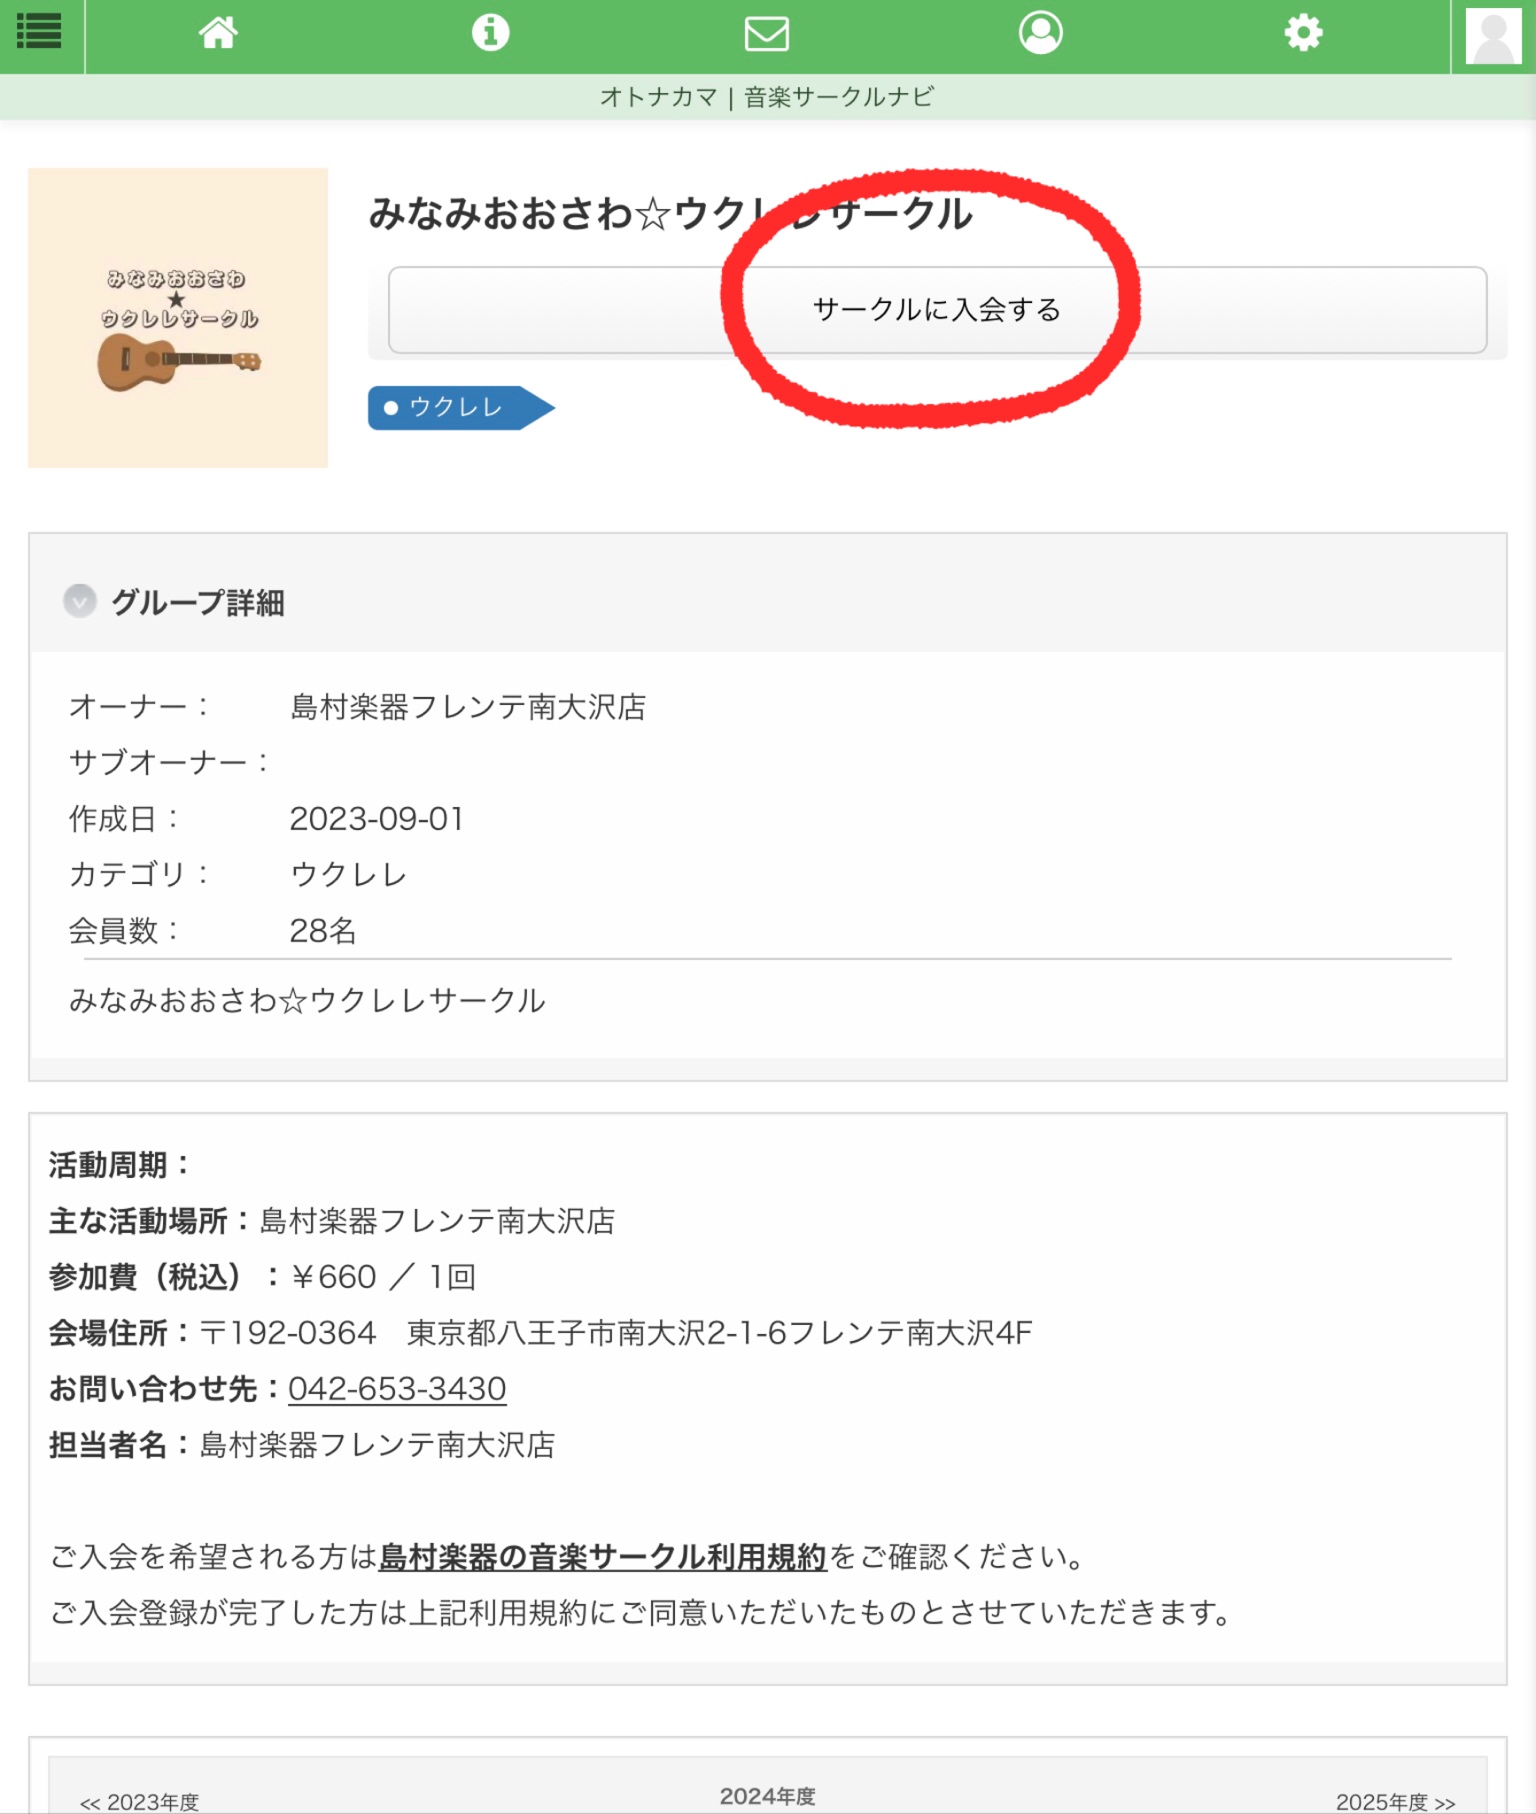Viewport: 1536px width, 1814px height.
Task: Click the サークルに入会する button
Action: point(937,310)
